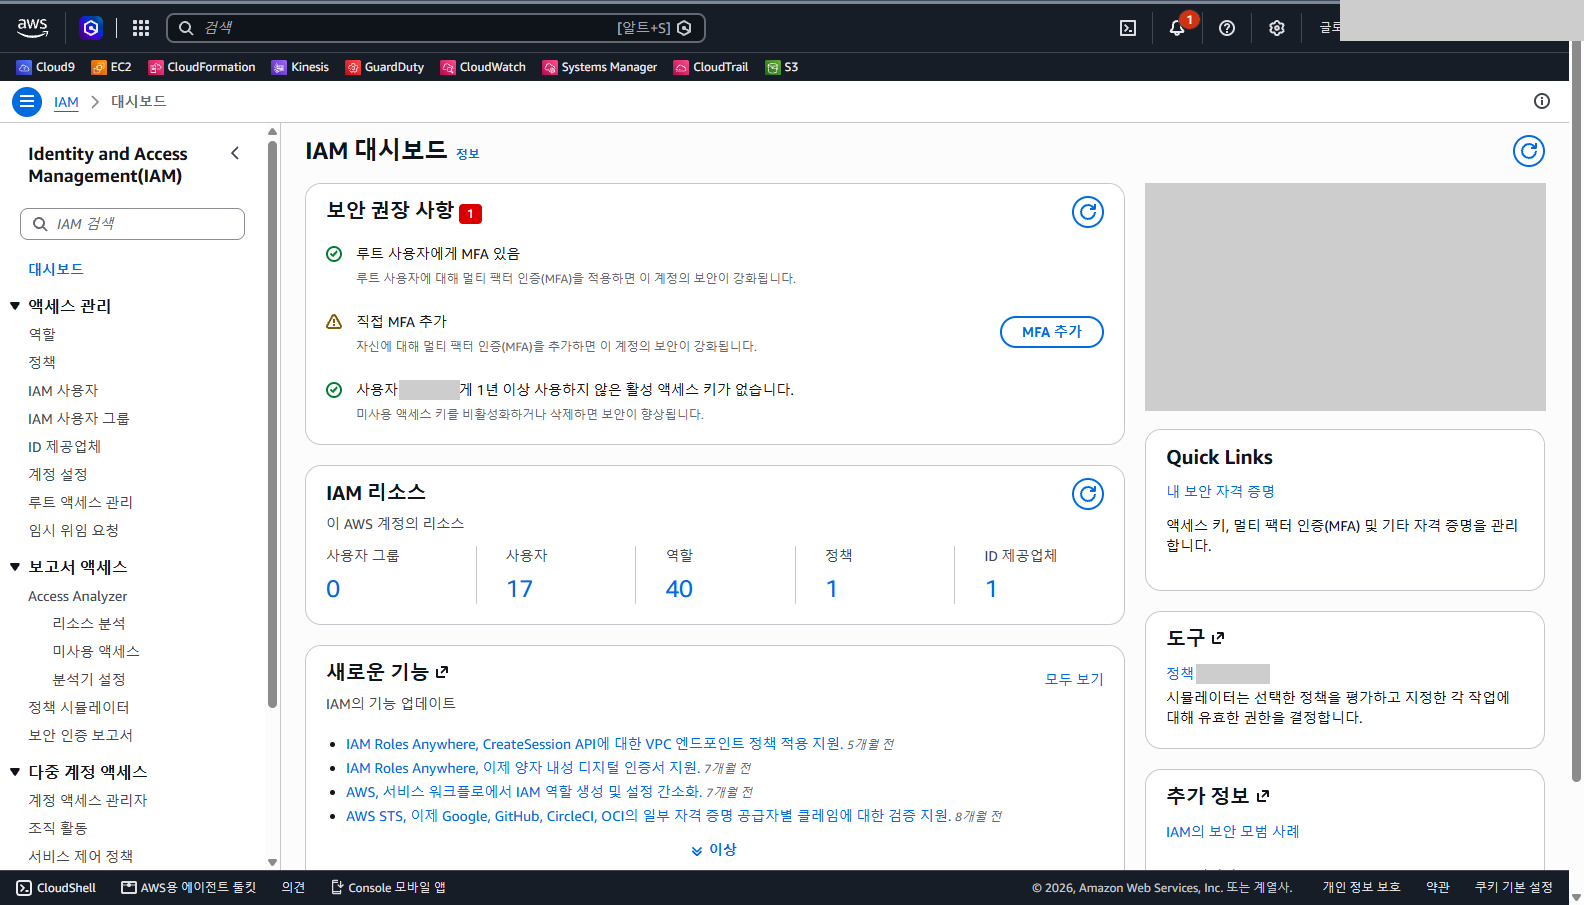Open Systems Manager favorites shortcut
Viewport: 1584px width, 905px height.
tap(600, 67)
